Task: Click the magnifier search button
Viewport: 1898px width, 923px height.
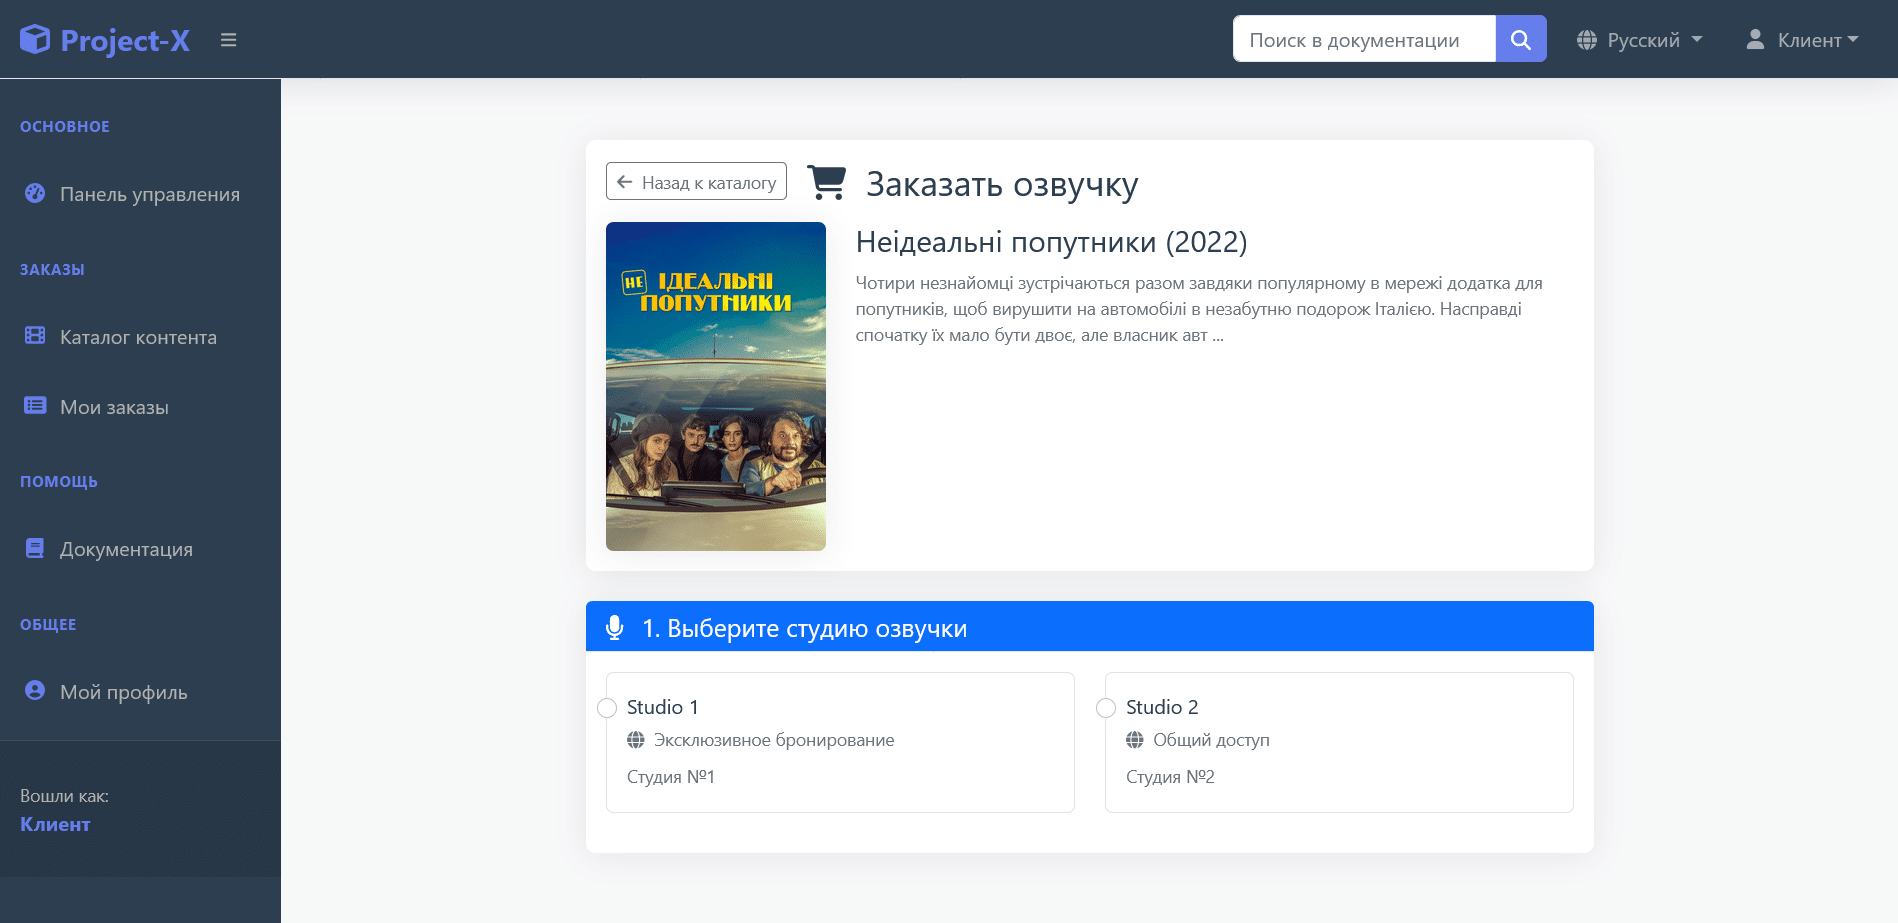Action: click(x=1520, y=39)
